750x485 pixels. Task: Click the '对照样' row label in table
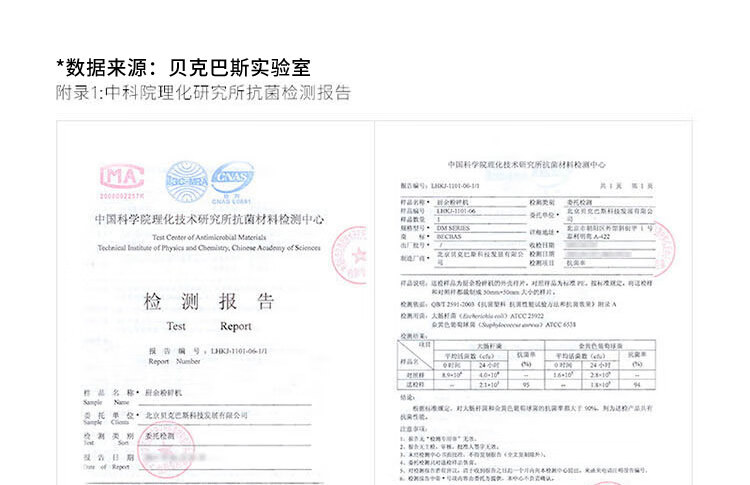point(415,375)
